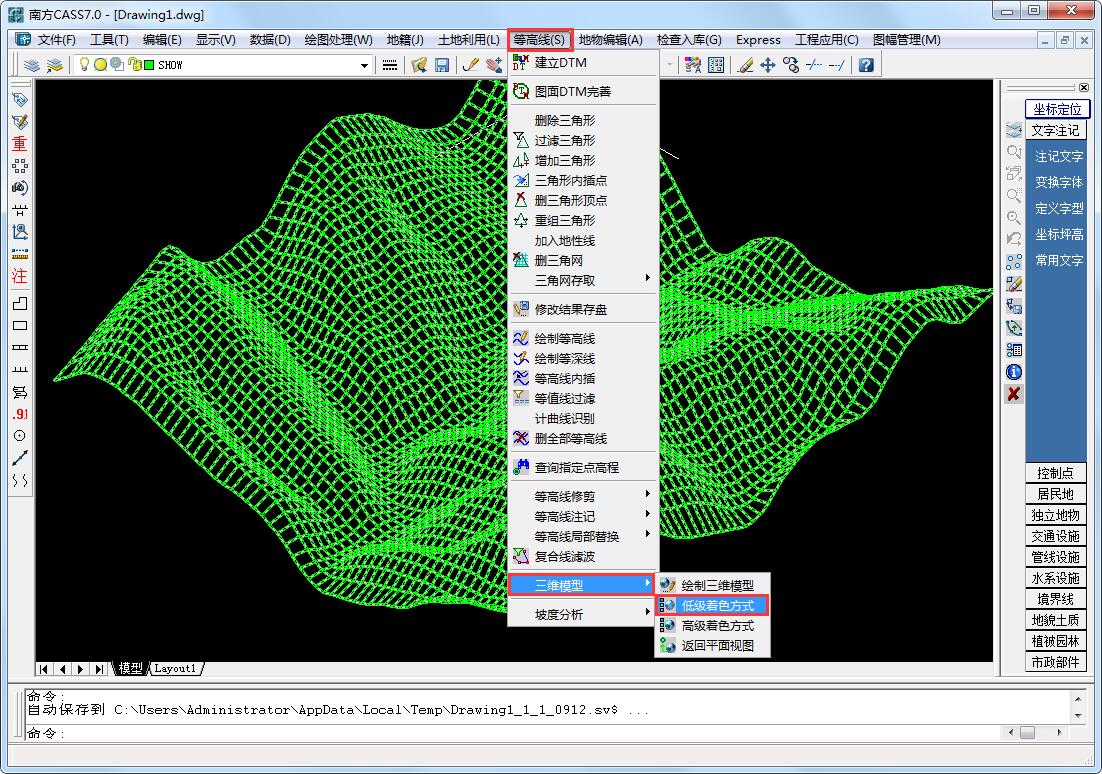Open the SHOW layer dropdown list
This screenshot has width=1102, height=774.
364,64
